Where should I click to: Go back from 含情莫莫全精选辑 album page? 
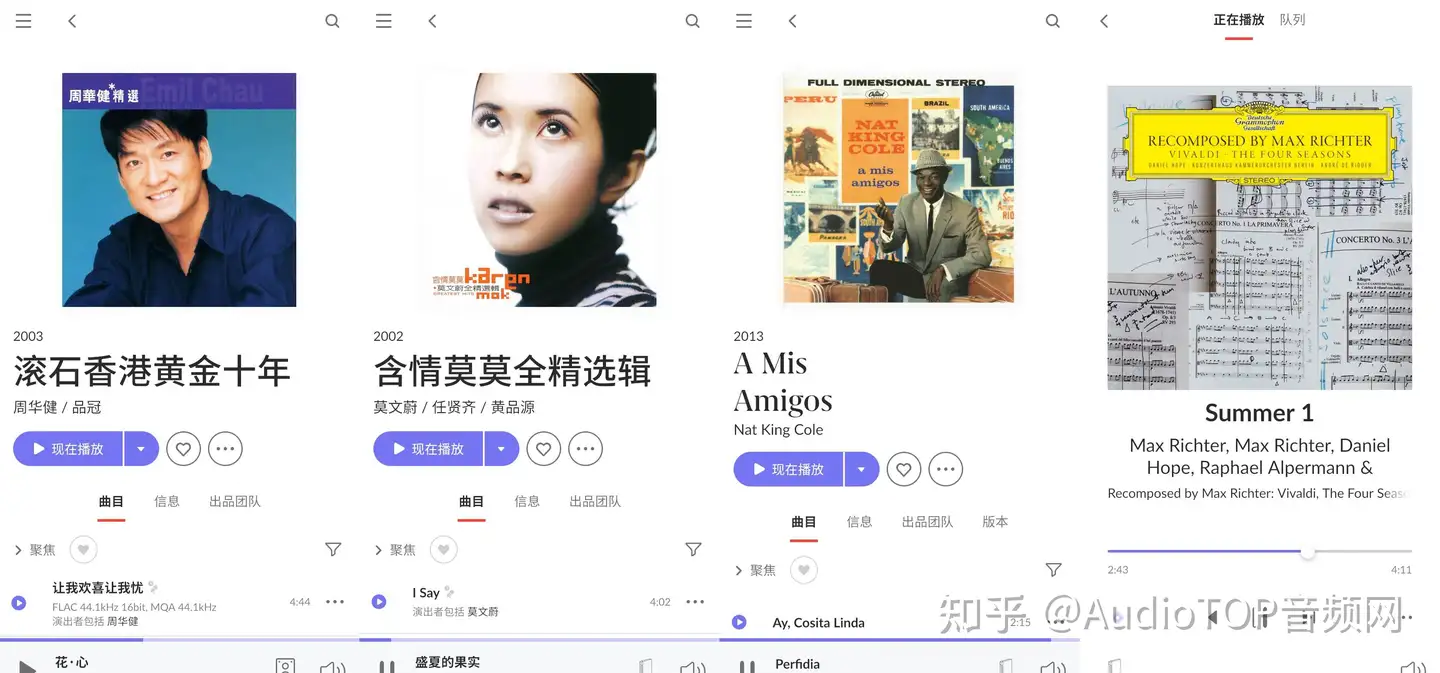click(x=432, y=21)
